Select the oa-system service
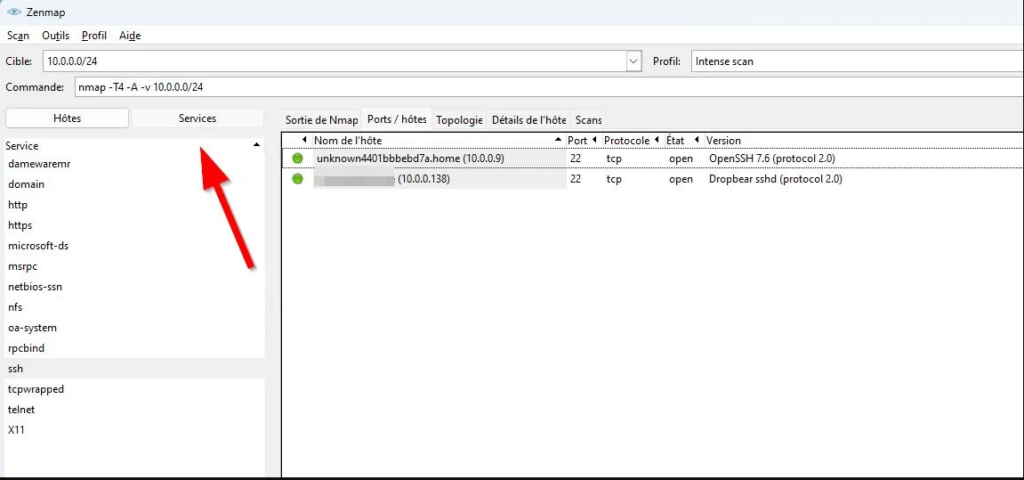The height and width of the screenshot is (480, 1024). pyautogui.click(x=135, y=327)
